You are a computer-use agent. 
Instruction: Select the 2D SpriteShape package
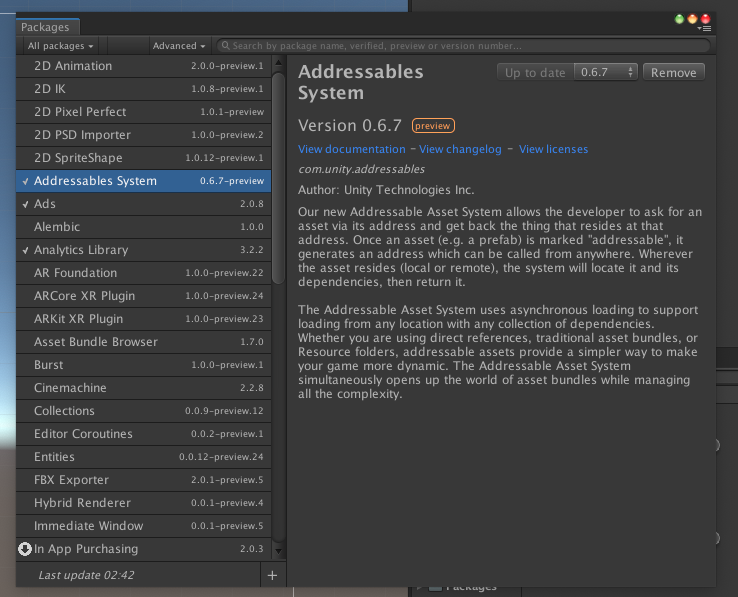(144, 158)
